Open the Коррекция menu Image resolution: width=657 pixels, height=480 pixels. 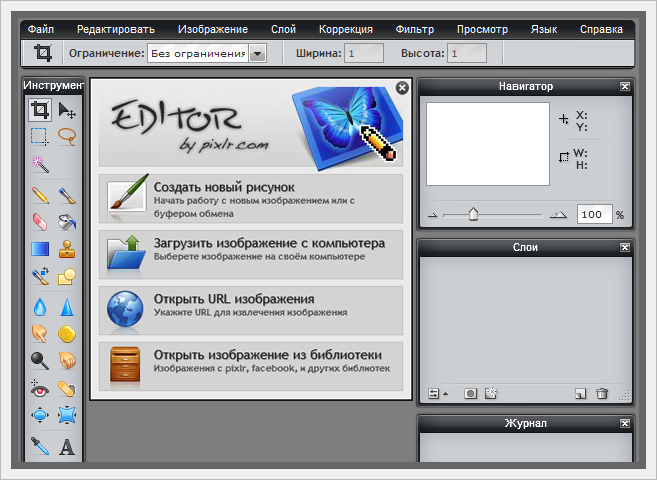(x=346, y=29)
